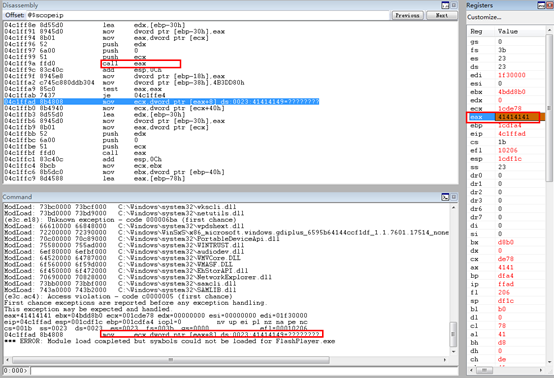Select the 04c1ff9a call eax line
This screenshot has height=378, width=554.
(x=76, y=64)
